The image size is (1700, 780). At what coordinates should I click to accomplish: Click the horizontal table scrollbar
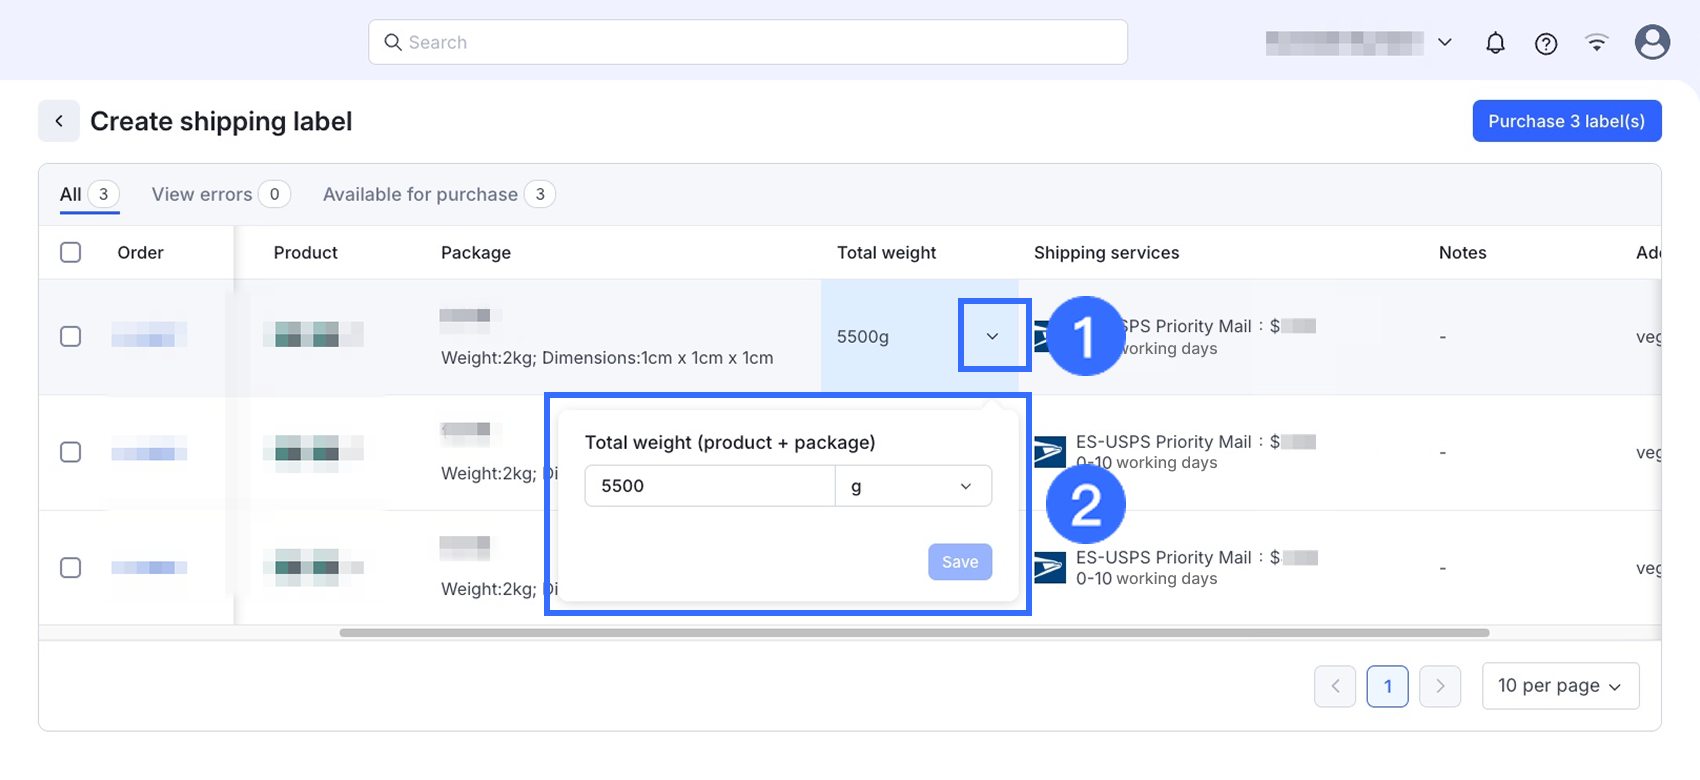(x=914, y=632)
